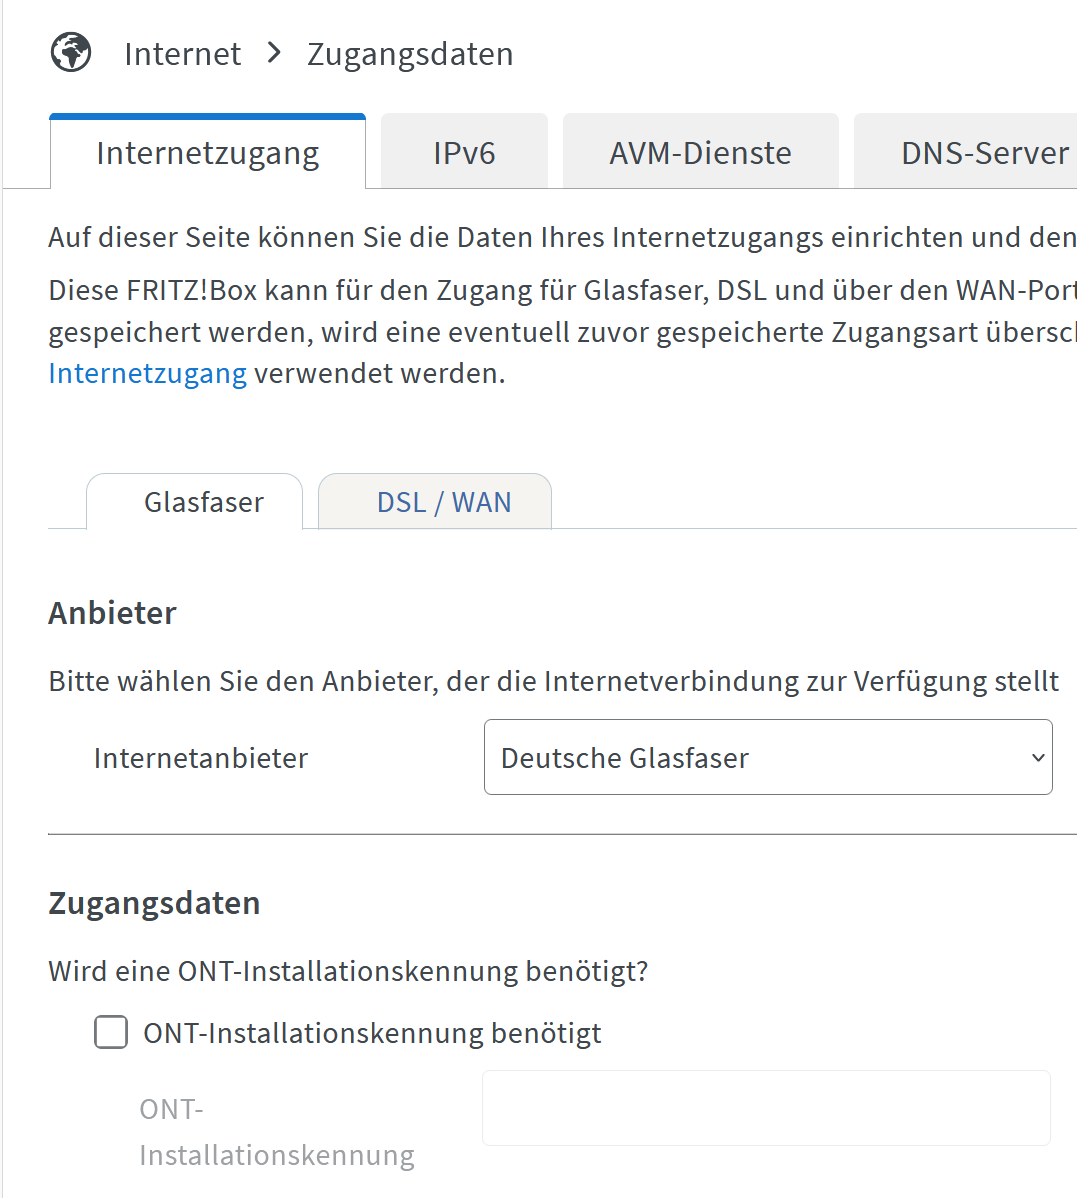This screenshot has width=1077, height=1198.
Task: Click the greyed ONT-Installationskennung field label
Action: [x=277, y=1132]
